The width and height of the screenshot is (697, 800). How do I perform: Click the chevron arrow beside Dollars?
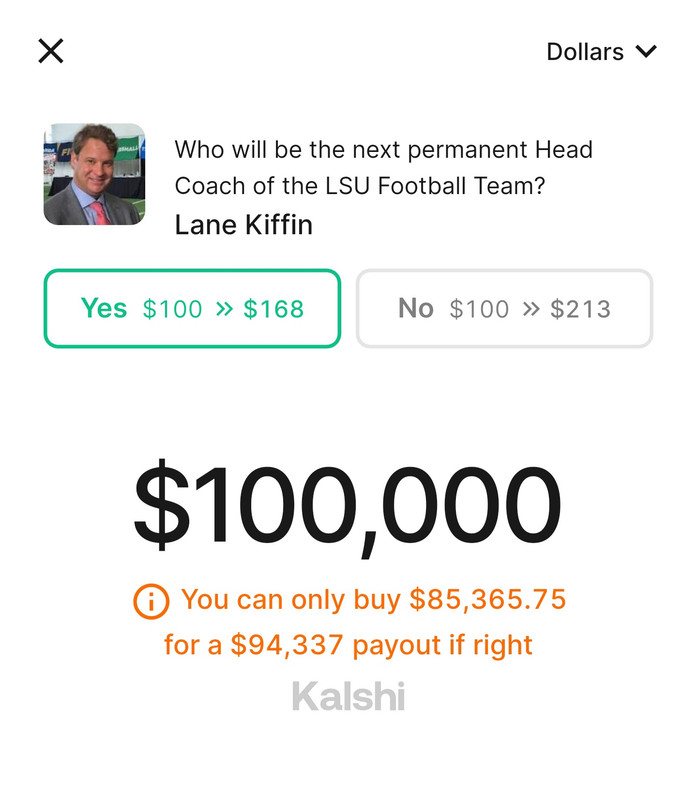(x=646, y=51)
